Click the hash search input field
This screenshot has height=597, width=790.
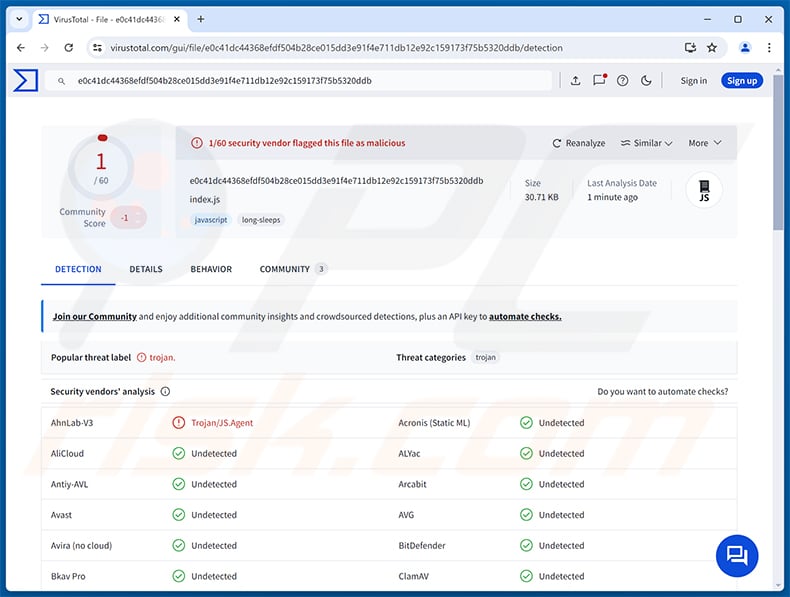pyautogui.click(x=298, y=81)
